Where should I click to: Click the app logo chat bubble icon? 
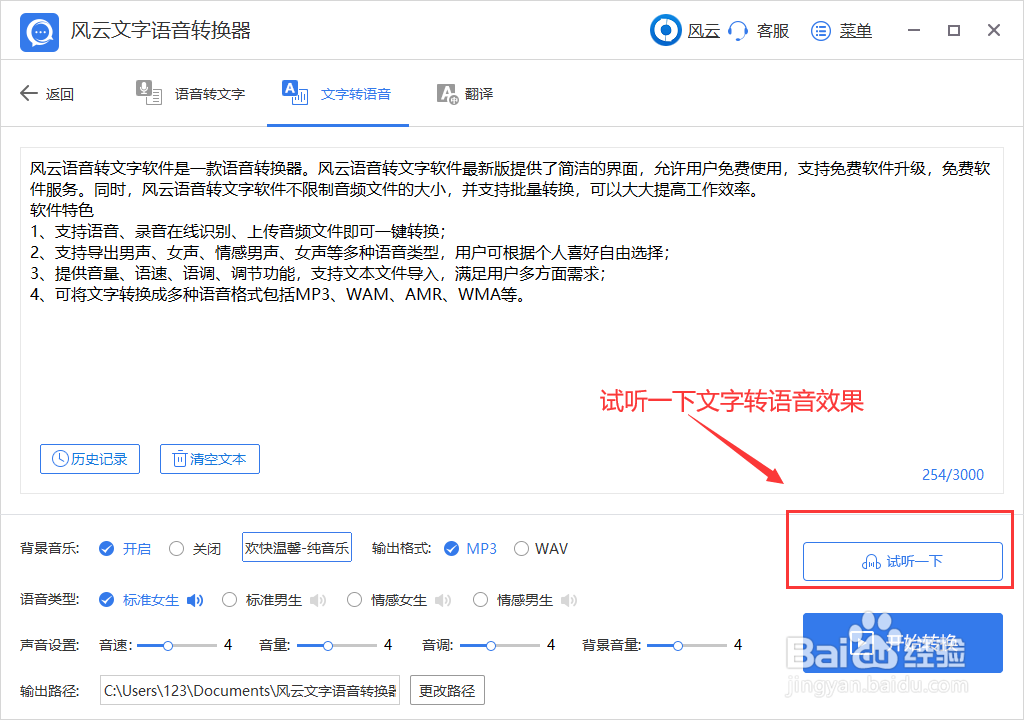point(39,31)
